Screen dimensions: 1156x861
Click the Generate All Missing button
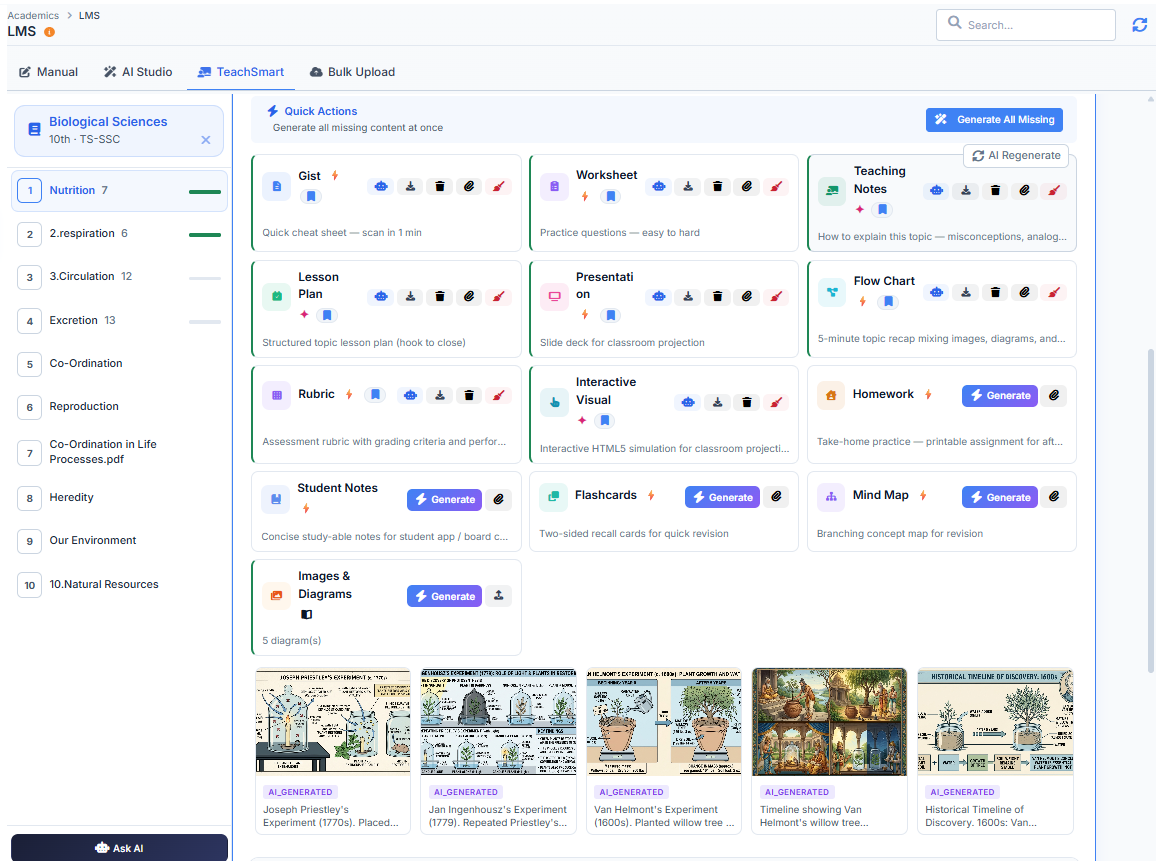995,119
